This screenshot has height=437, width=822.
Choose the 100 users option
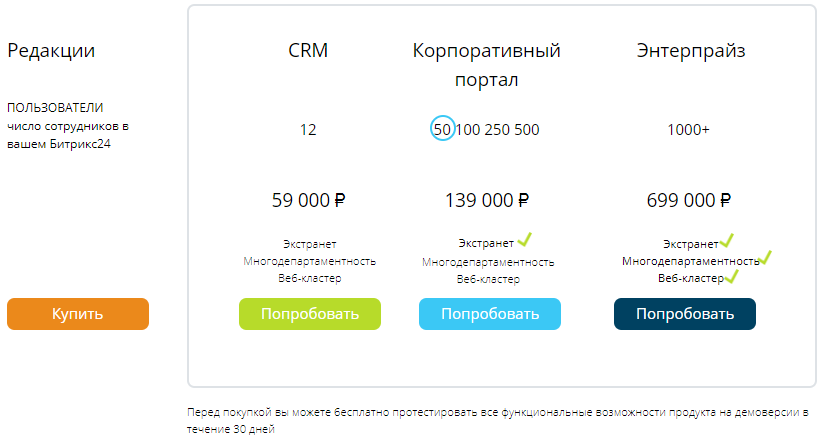click(468, 129)
